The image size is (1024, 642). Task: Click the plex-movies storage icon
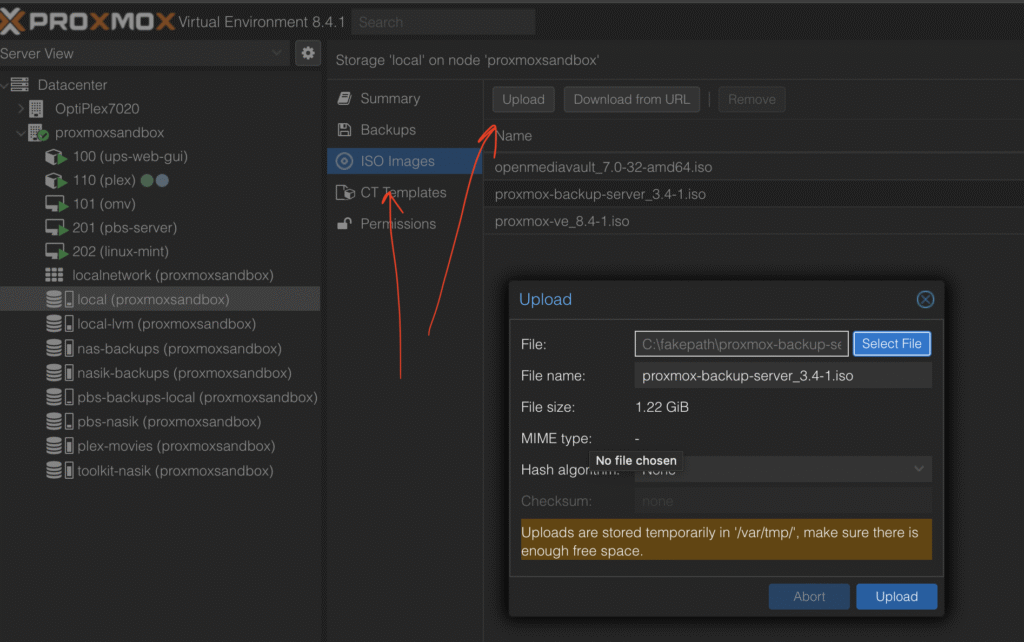59,446
